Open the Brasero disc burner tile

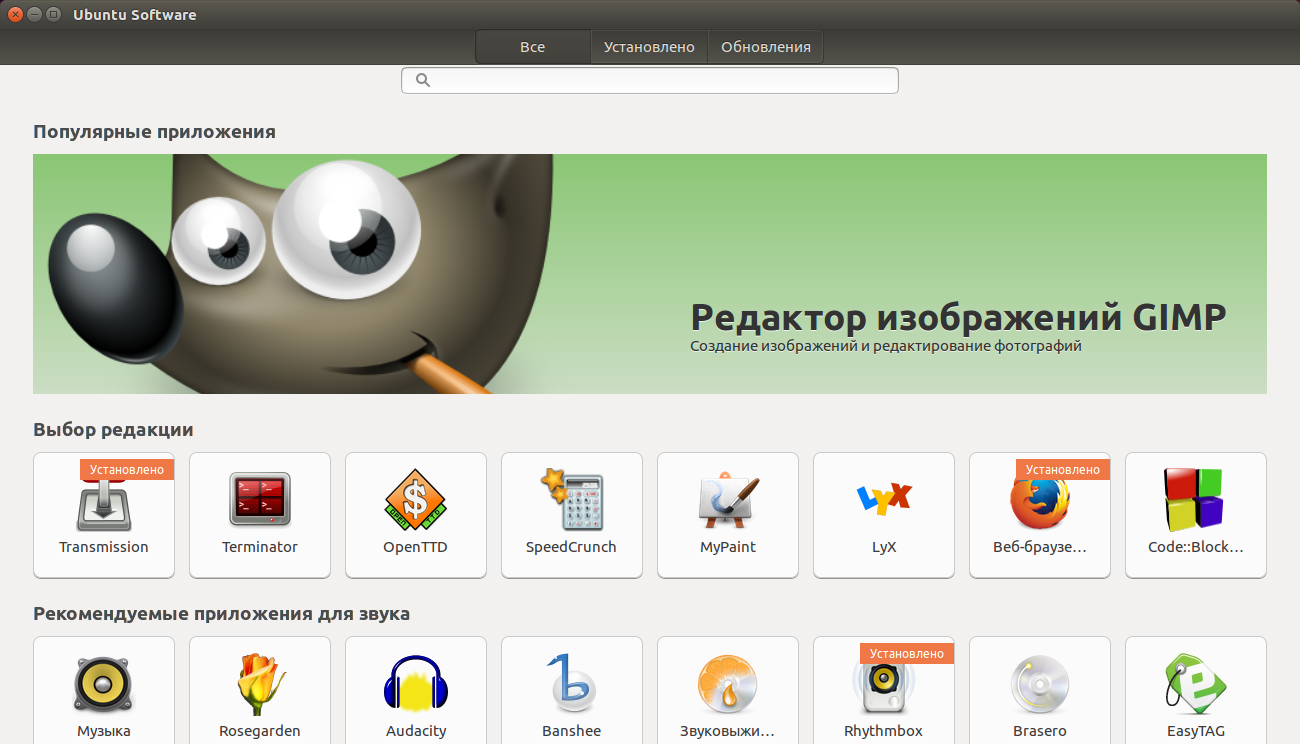1040,692
